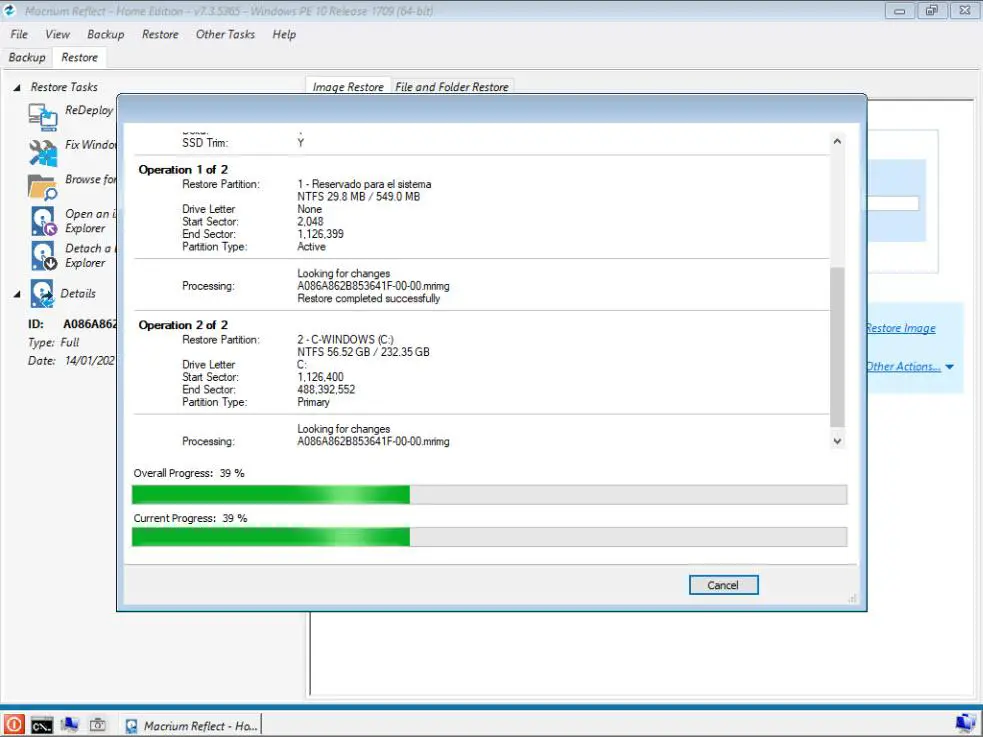Open the network settings taskbar icon
The image size is (983, 737).
[69, 724]
